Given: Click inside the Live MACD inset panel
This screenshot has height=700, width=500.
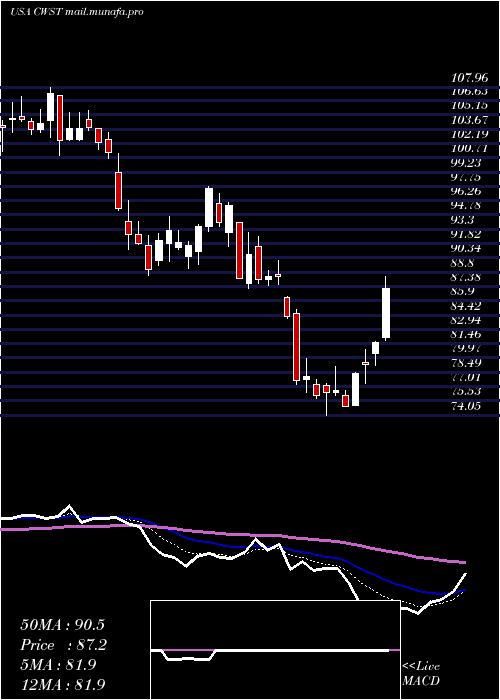Looking at the screenshot, I should pyautogui.click(x=275, y=650).
